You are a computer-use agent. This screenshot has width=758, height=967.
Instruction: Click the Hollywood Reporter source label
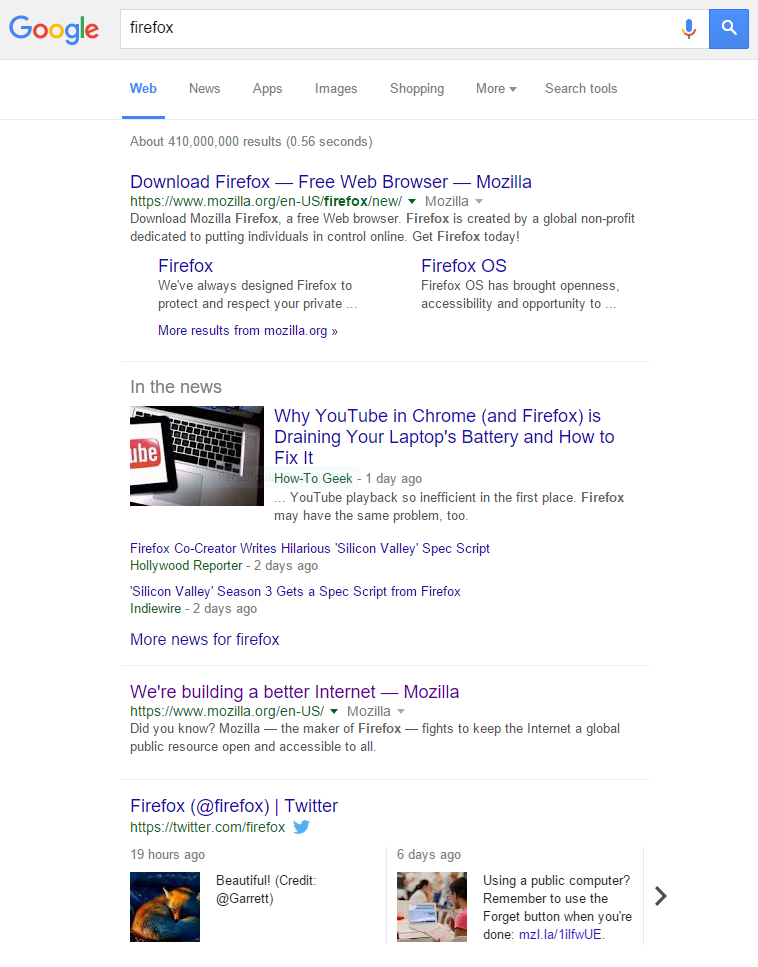click(x=186, y=566)
